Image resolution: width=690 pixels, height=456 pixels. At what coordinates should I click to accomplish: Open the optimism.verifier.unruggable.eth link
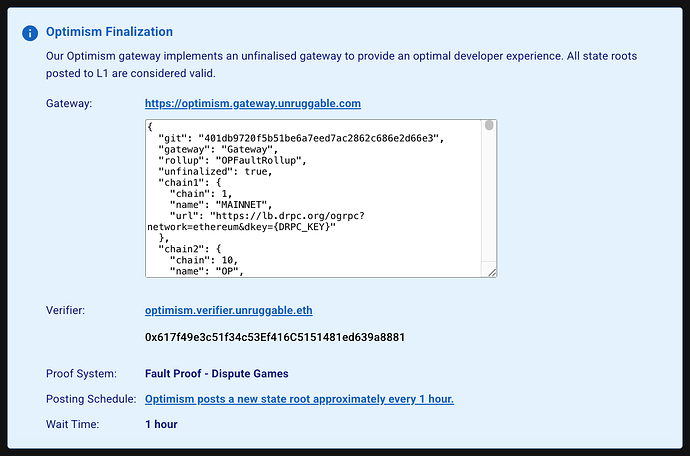(x=228, y=310)
